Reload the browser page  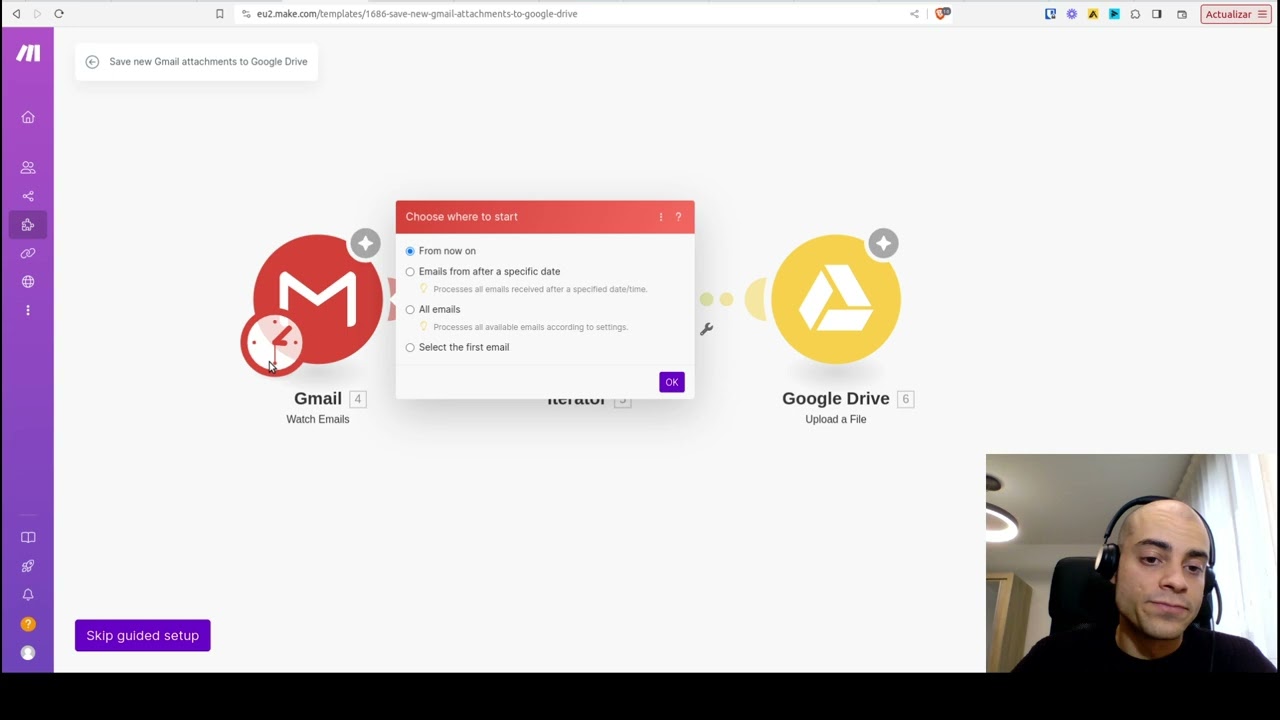59,14
